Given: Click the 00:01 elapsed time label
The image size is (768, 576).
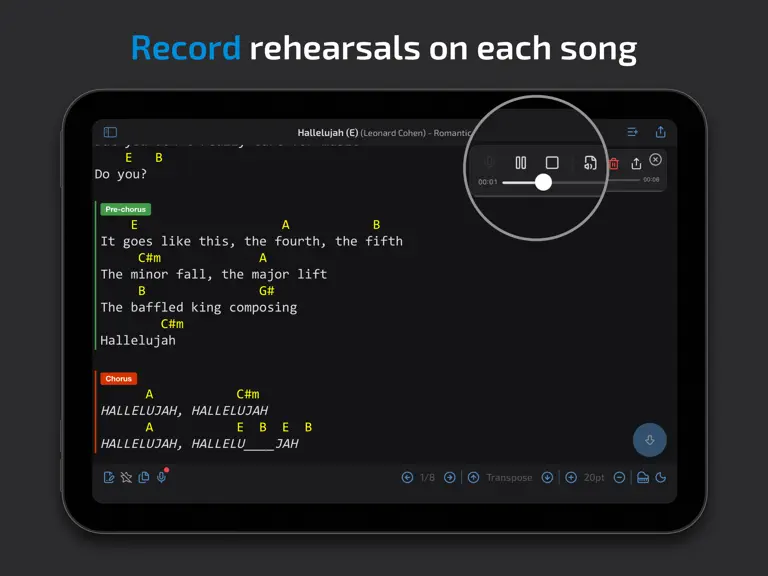Looking at the screenshot, I should tap(487, 182).
